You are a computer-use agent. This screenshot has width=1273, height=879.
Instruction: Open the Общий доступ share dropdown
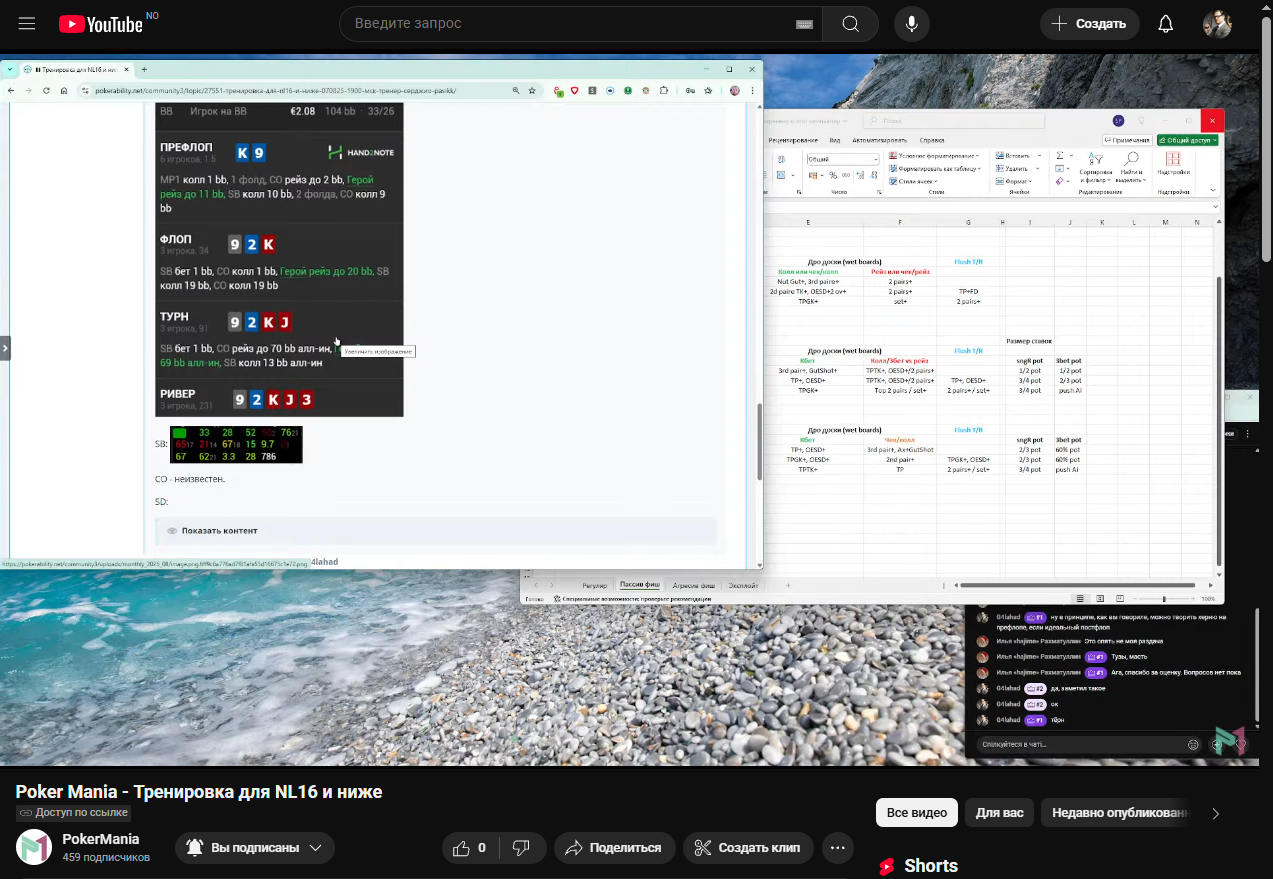(x=1188, y=140)
